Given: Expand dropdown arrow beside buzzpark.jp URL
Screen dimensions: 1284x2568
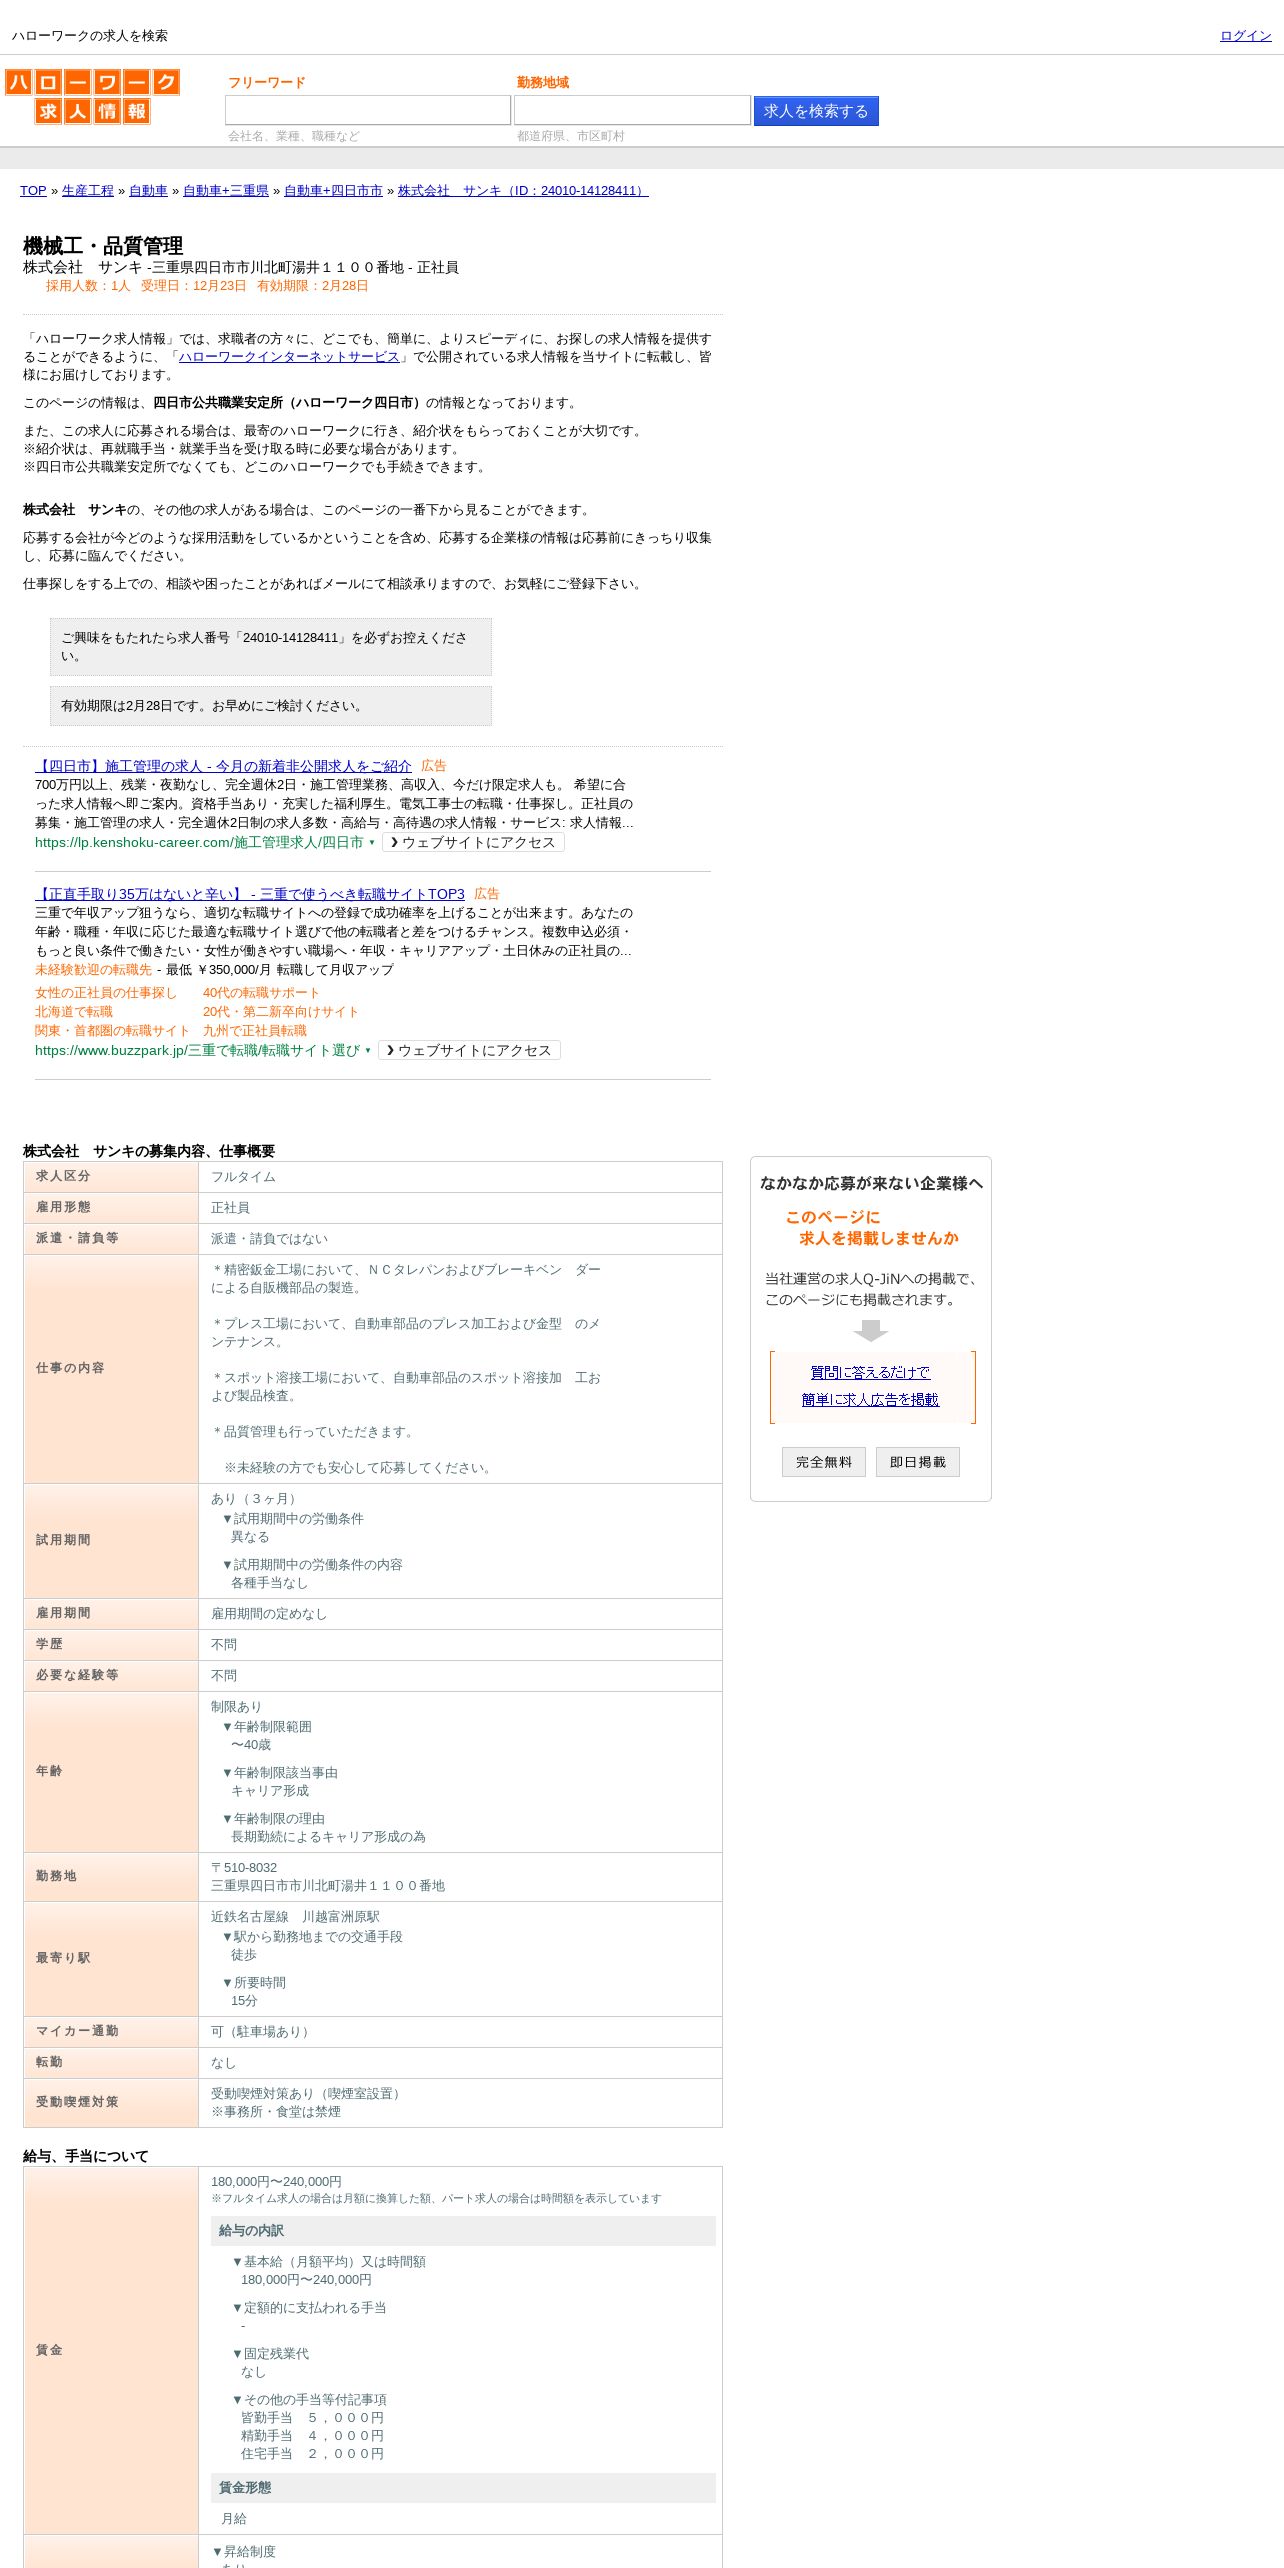Looking at the screenshot, I should [368, 1051].
